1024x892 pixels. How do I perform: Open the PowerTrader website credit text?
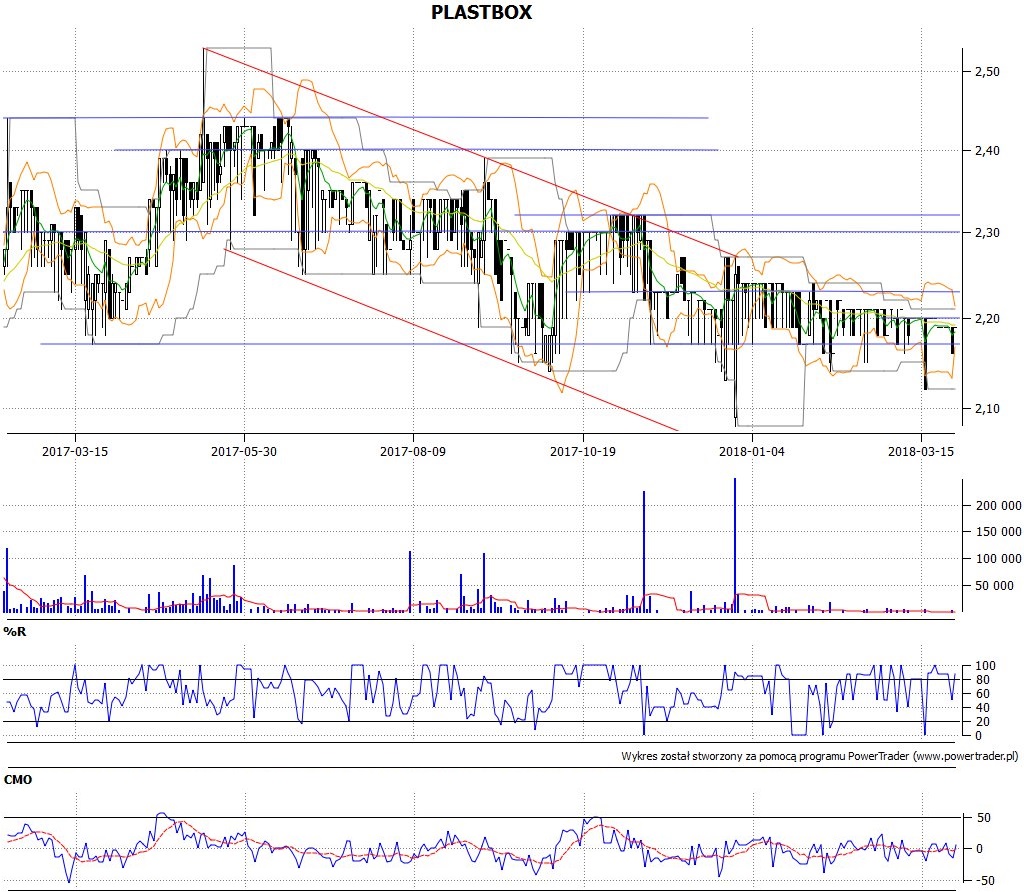(820, 756)
